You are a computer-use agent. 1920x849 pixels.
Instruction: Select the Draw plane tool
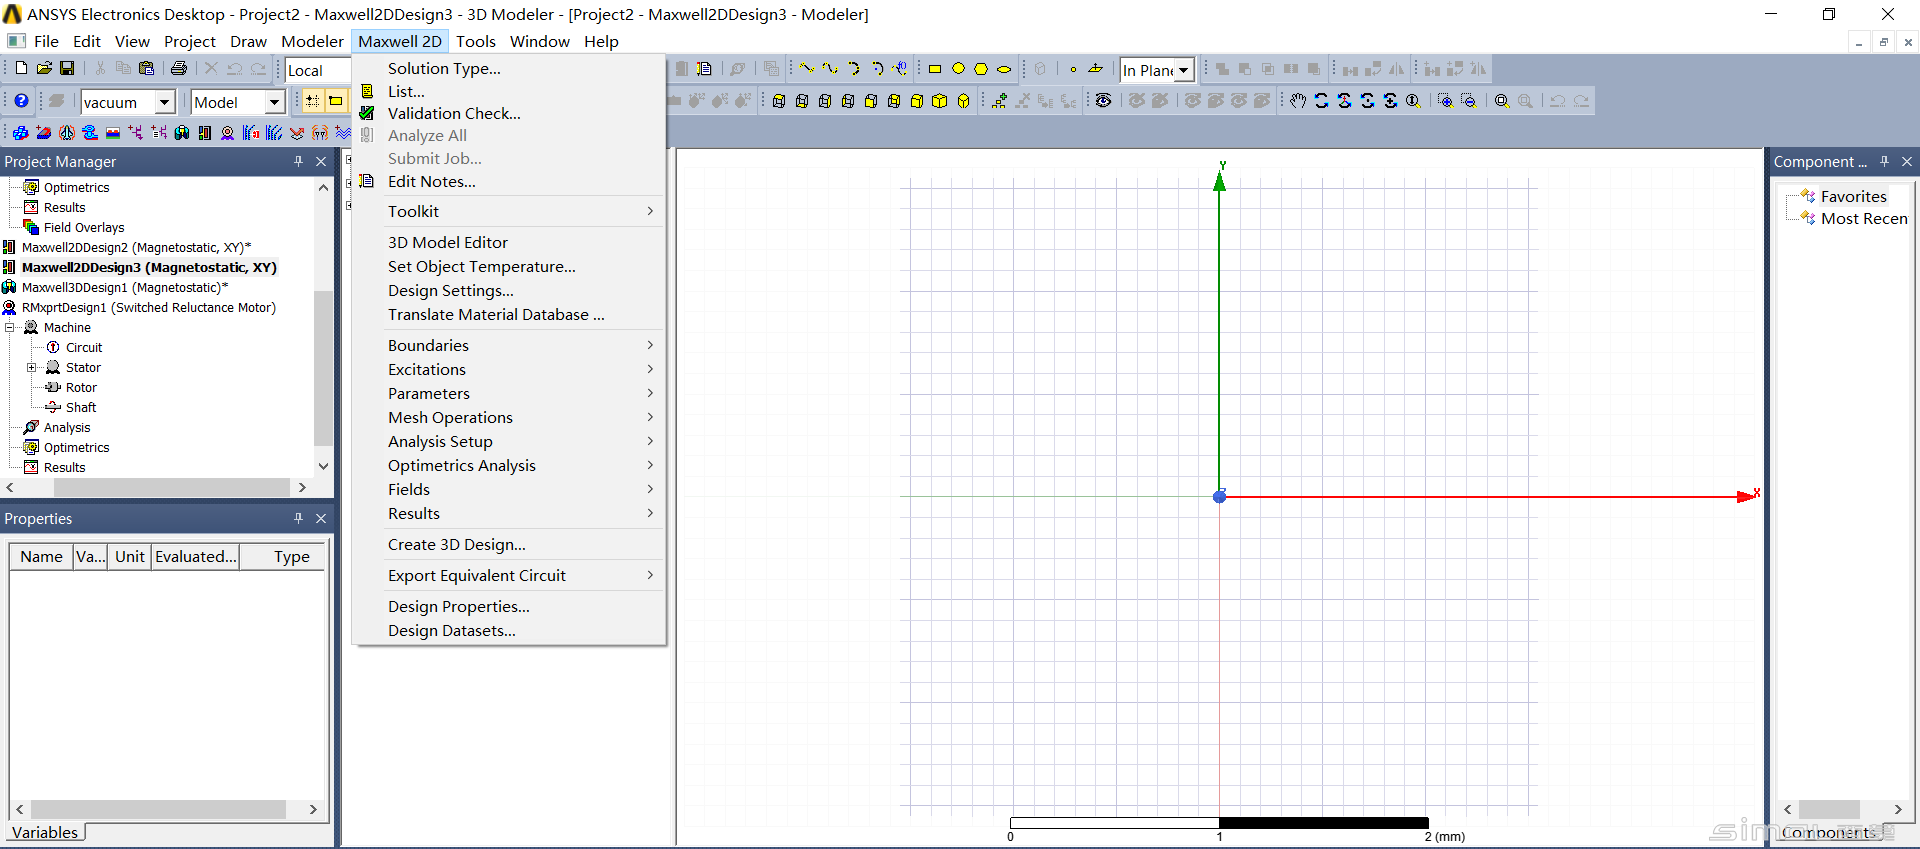coord(1096,68)
